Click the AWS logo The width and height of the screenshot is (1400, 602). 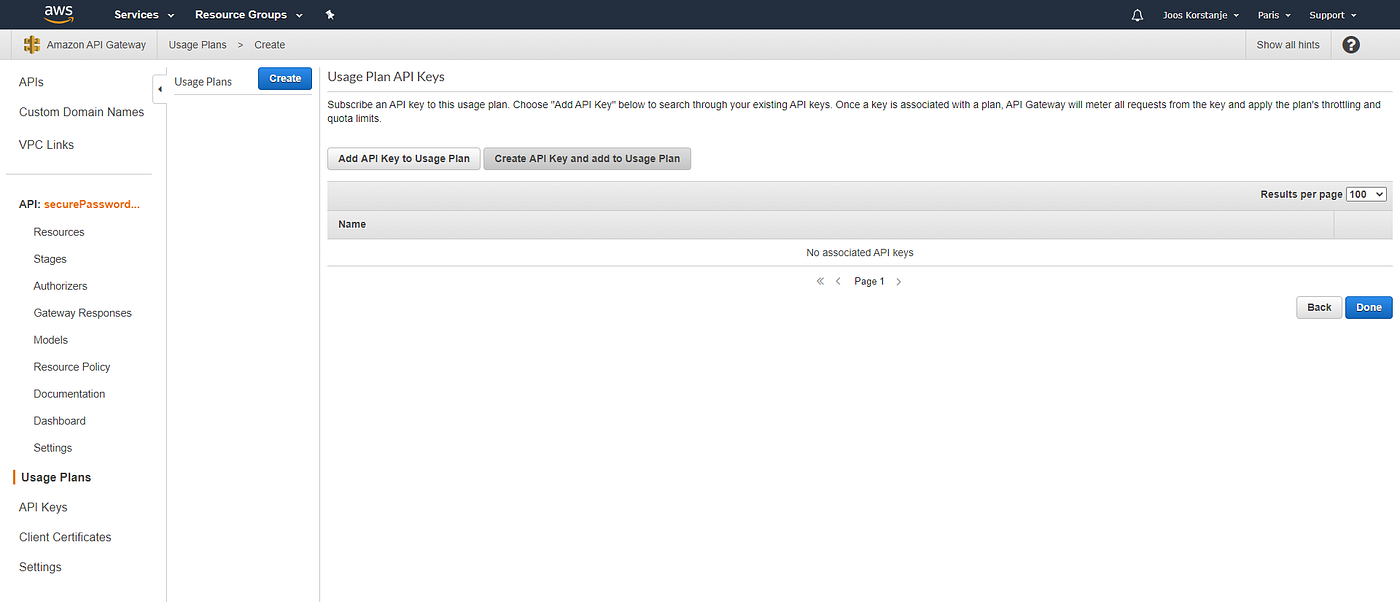58,14
